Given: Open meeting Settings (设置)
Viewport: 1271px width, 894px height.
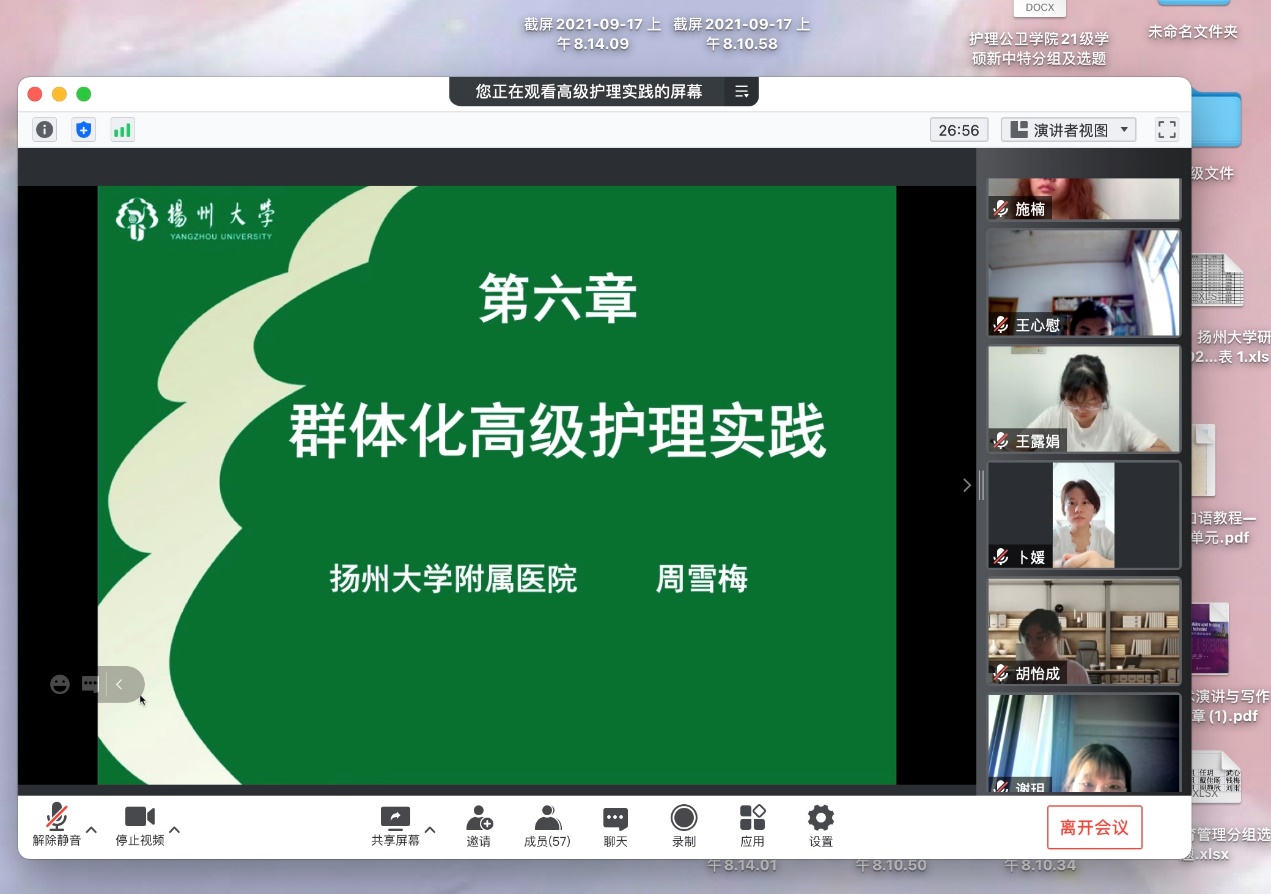Looking at the screenshot, I should [x=821, y=826].
